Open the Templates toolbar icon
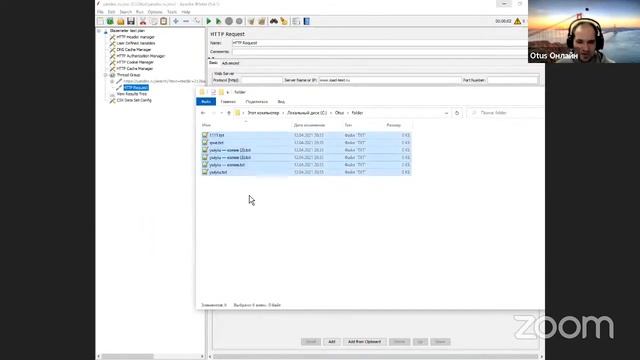Viewport: 640px width, 360px height. 110,21
